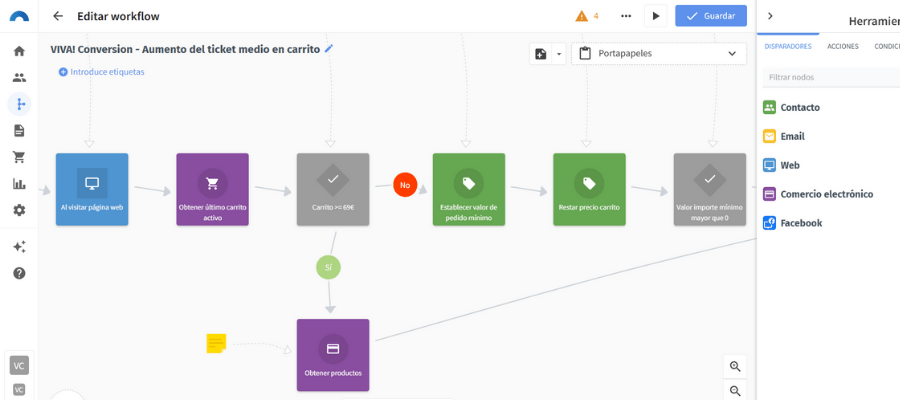Open the Documents page icon in sidebar

click(x=19, y=130)
